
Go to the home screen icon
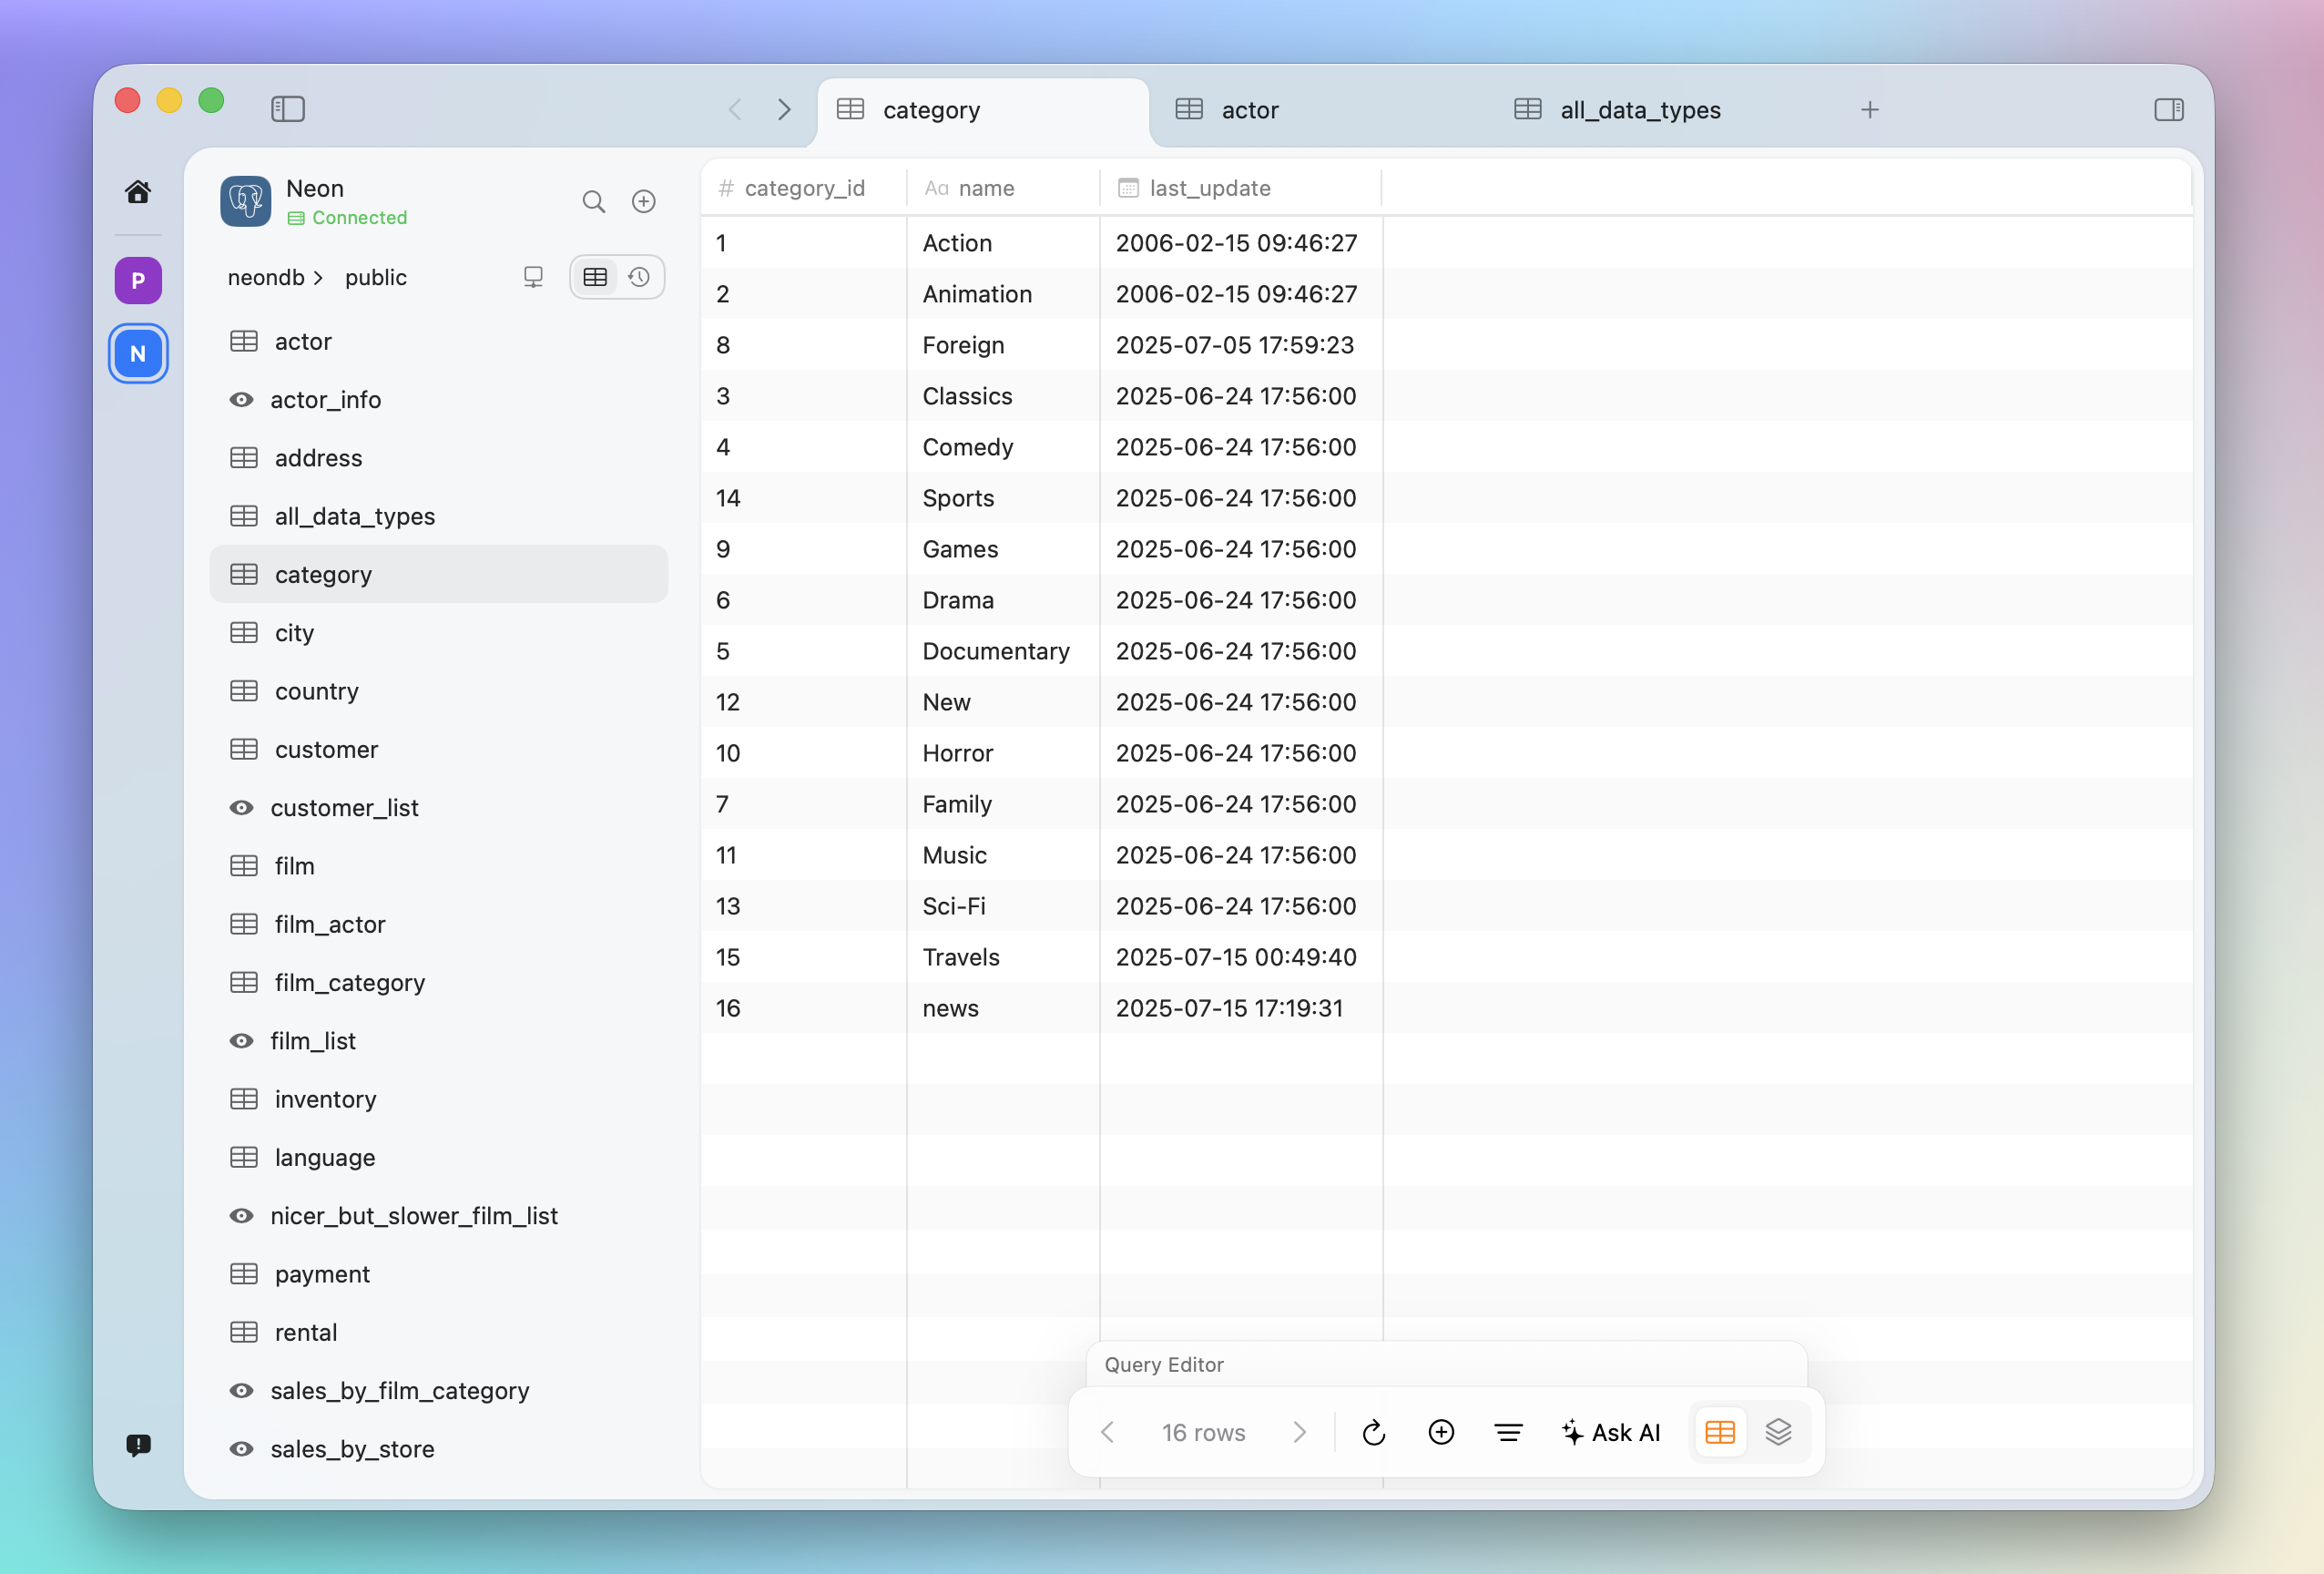coord(138,191)
